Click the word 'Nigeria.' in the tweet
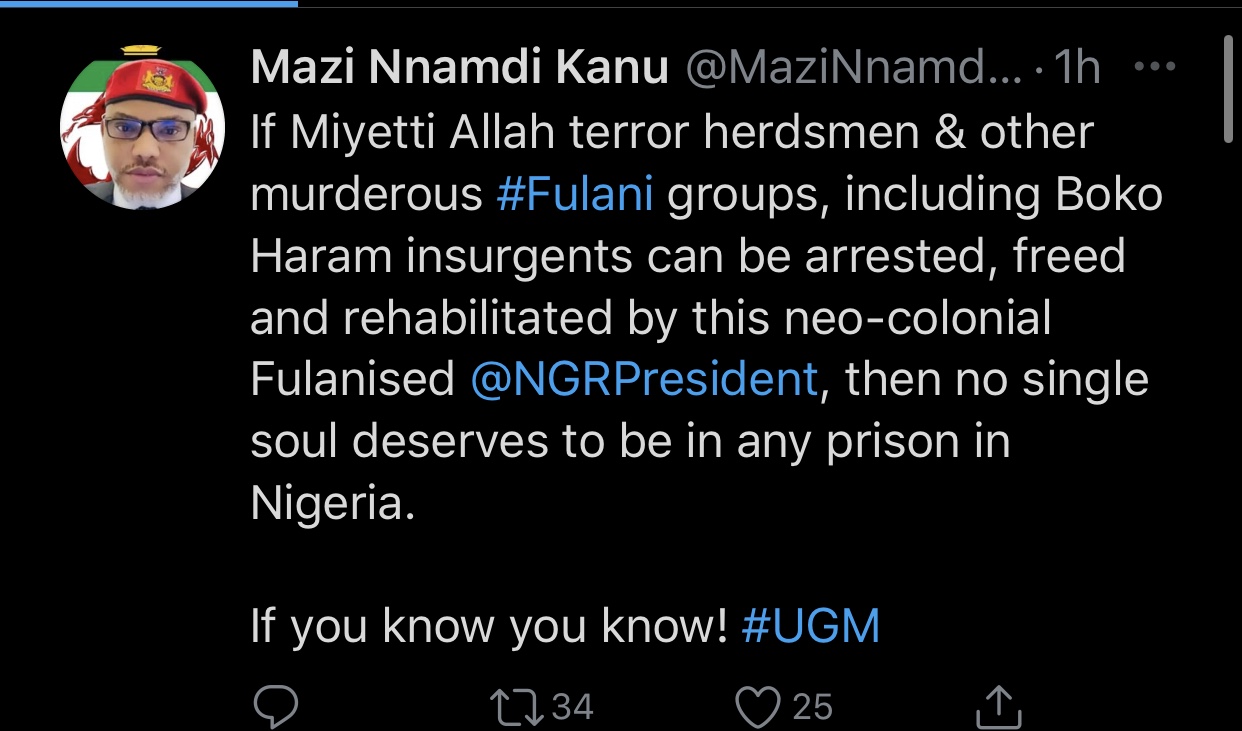 tap(332, 503)
